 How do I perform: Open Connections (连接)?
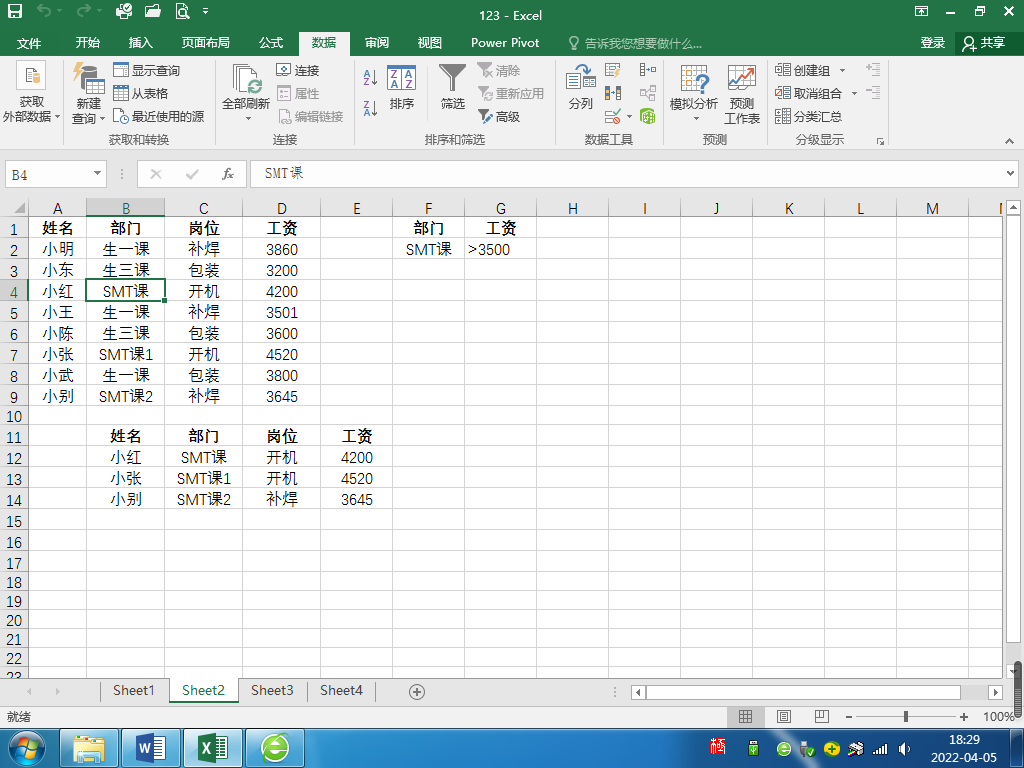pos(298,70)
